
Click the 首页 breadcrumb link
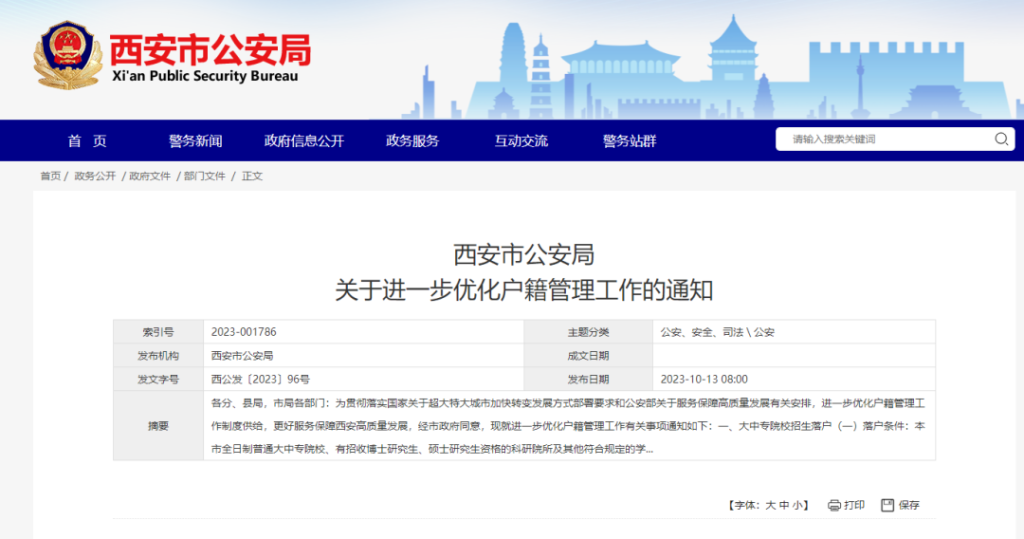(50, 176)
